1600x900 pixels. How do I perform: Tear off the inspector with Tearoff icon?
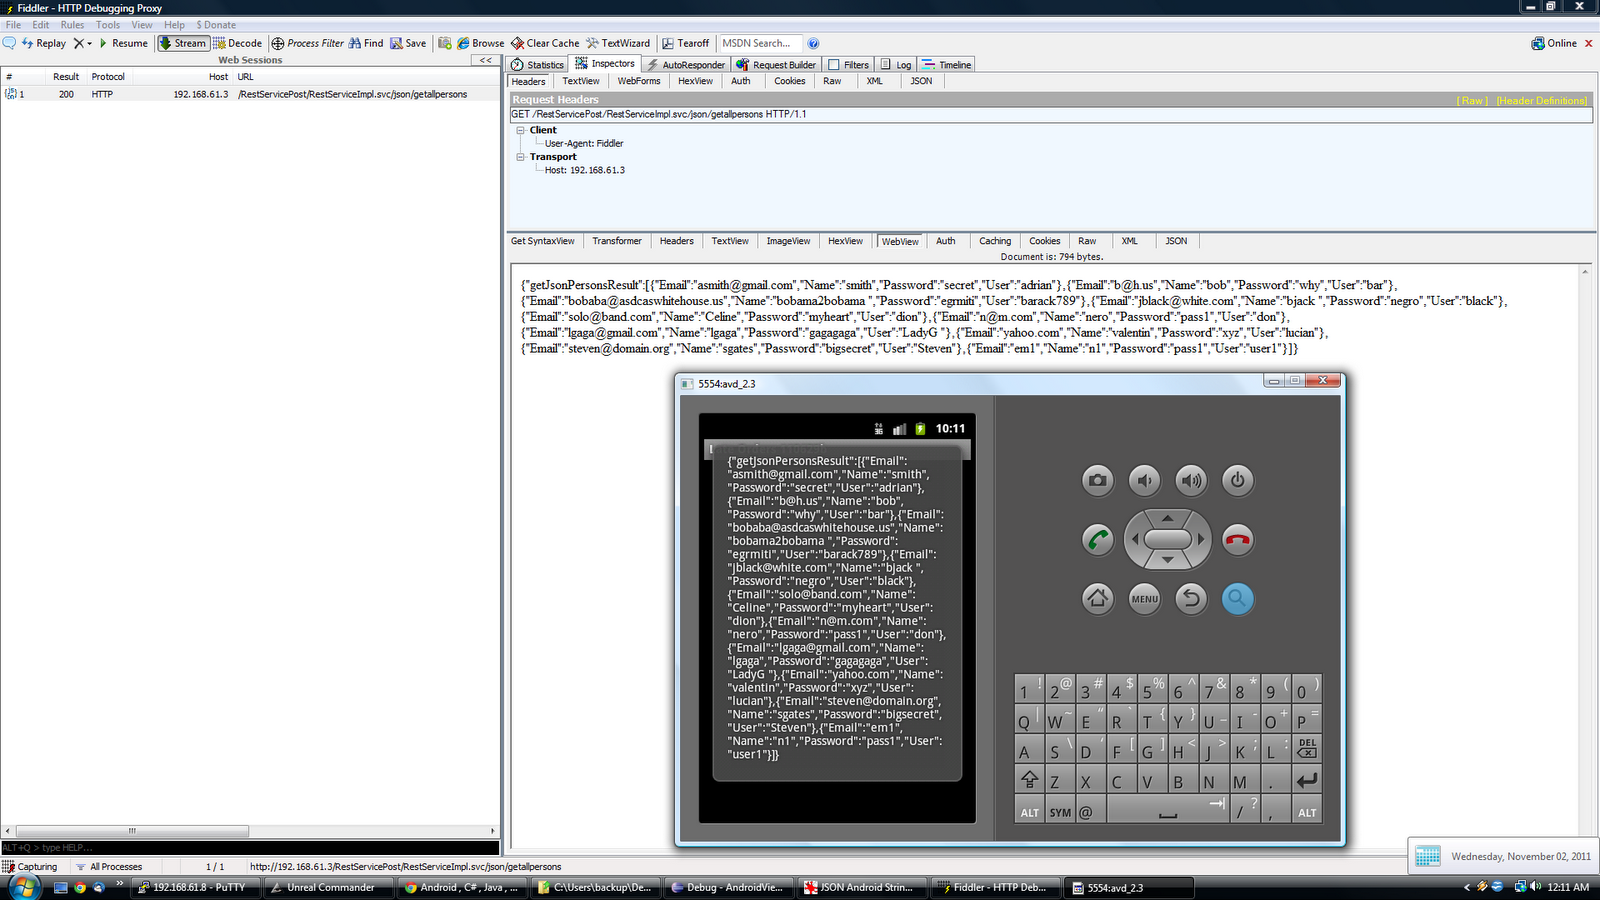tap(684, 43)
